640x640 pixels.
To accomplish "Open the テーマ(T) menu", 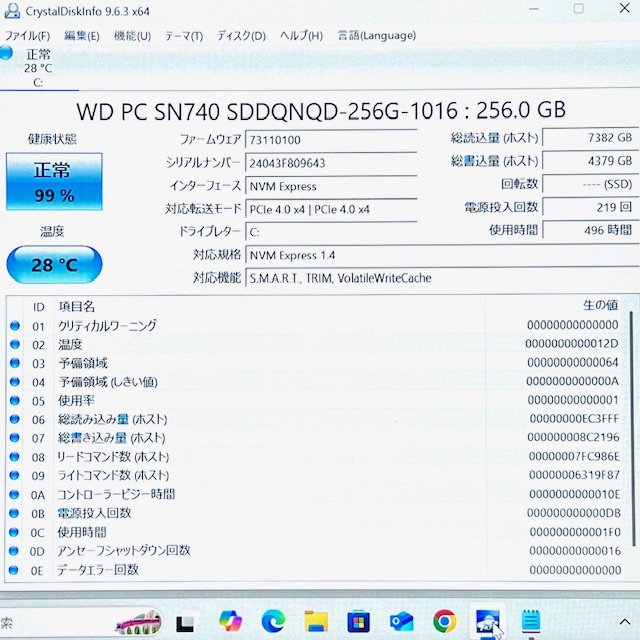I will (184, 36).
